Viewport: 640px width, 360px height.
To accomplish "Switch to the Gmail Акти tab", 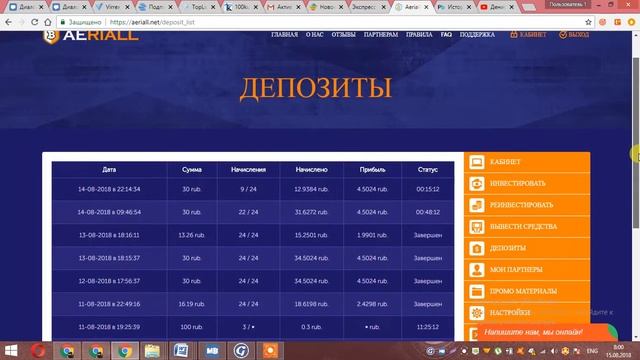I will pos(284,7).
